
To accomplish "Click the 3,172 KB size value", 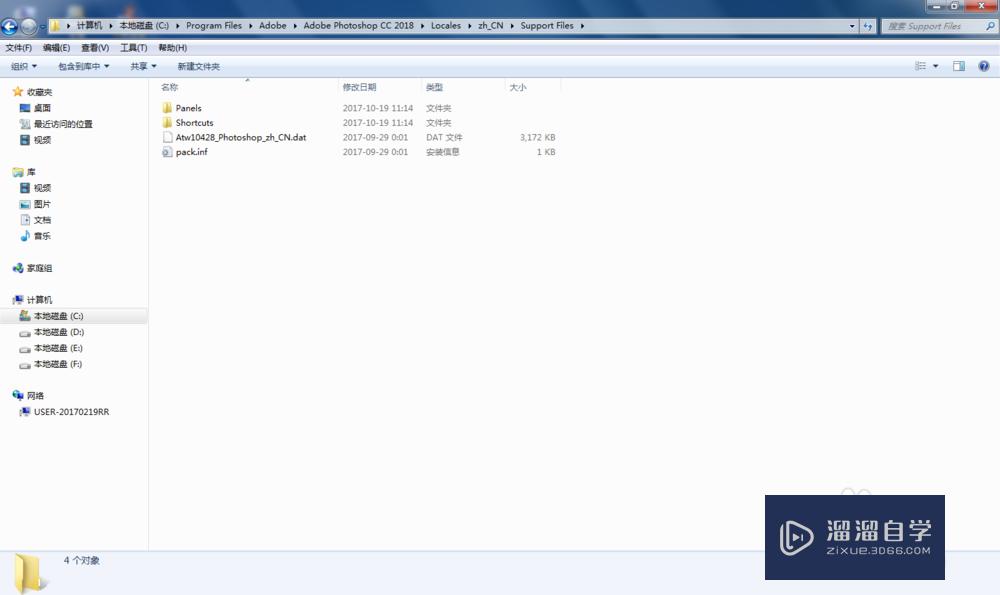I will click(538, 137).
